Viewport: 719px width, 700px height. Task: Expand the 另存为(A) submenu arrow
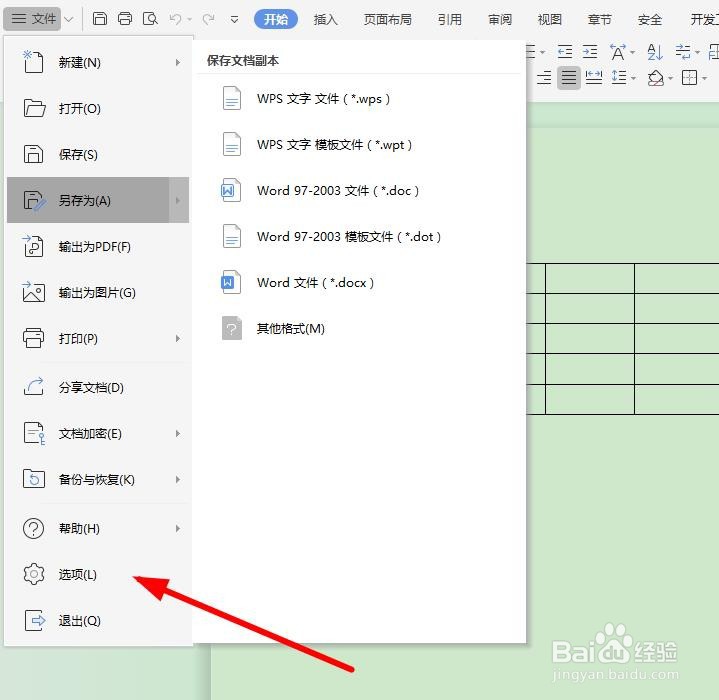178,200
